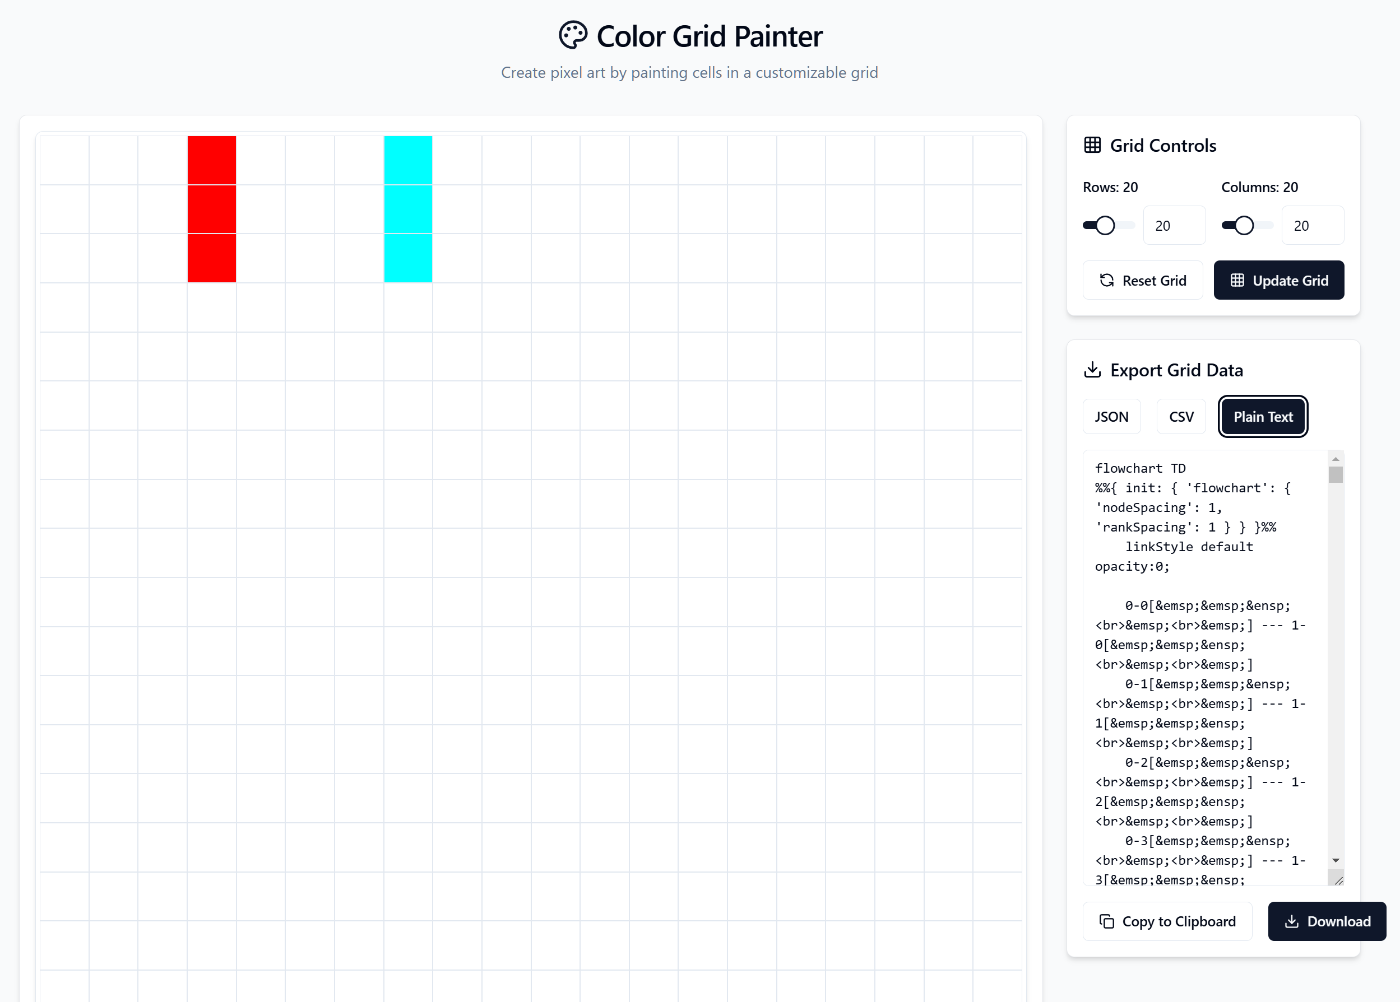This screenshot has width=1400, height=1002.
Task: Click the grid icon next to Grid Controls
Action: pos(1092,145)
